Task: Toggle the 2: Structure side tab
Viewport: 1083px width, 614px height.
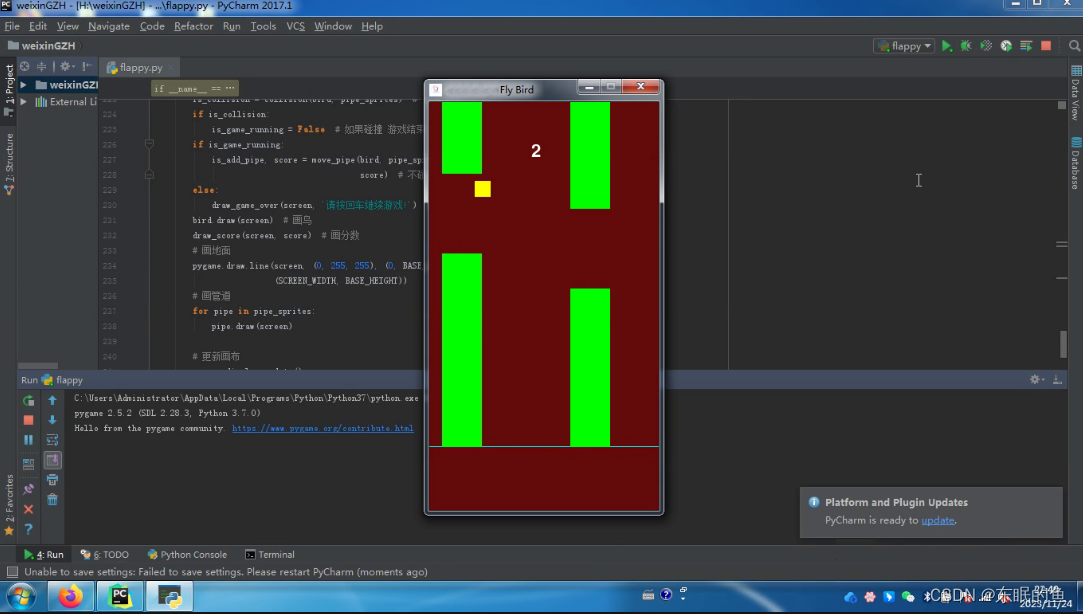Action: [x=9, y=164]
